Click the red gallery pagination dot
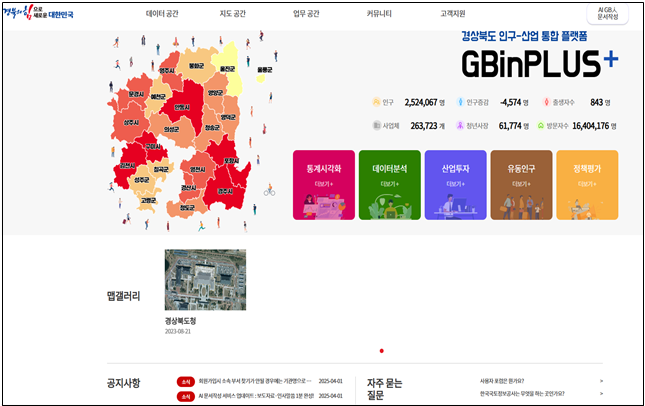This screenshot has width=645, height=406. [x=381, y=351]
